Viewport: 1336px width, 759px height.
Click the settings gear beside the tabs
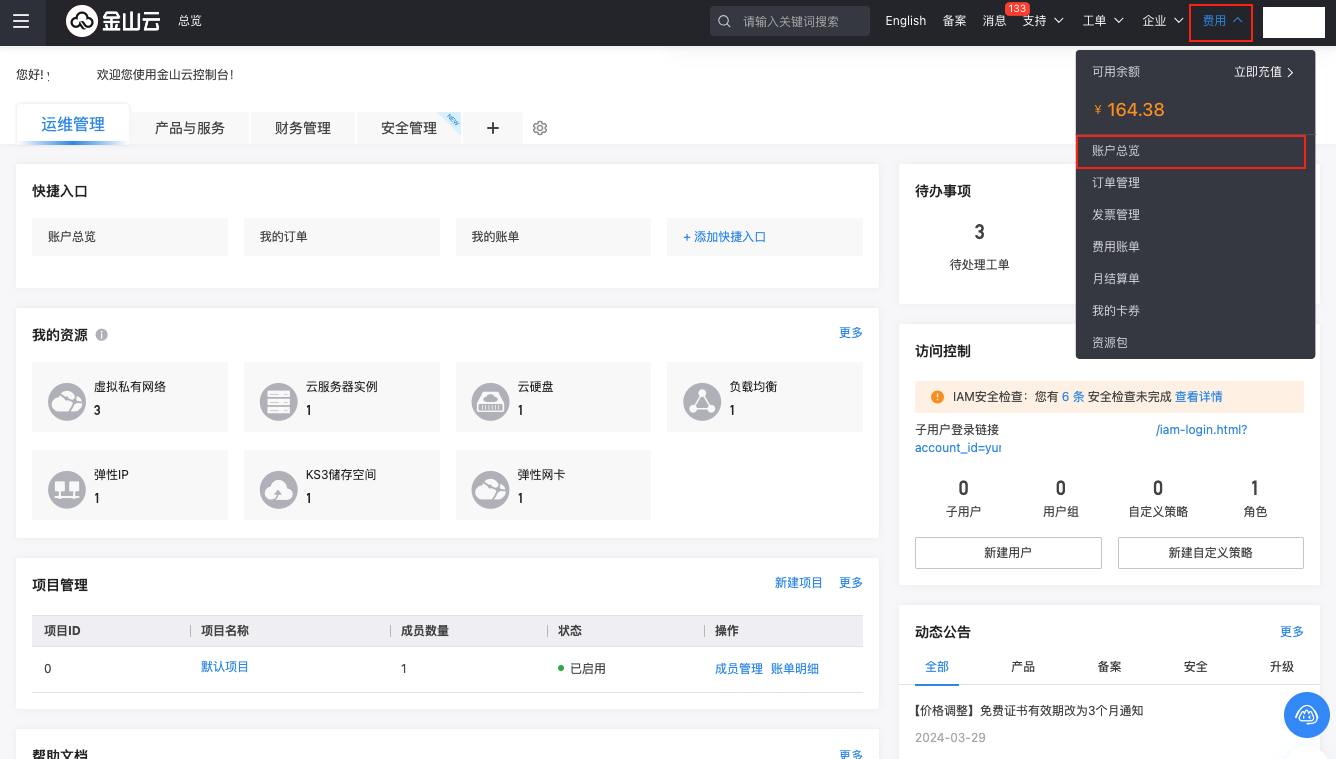coord(540,128)
